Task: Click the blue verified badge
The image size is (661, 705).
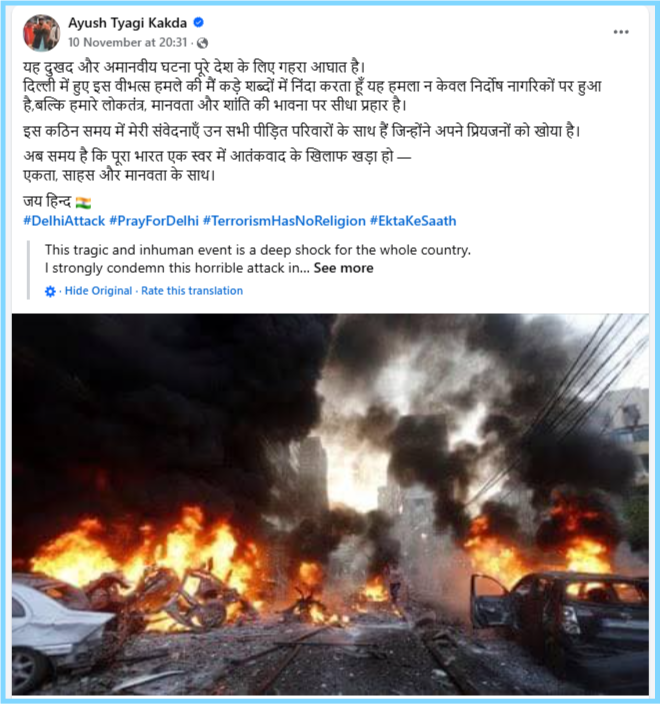Action: (x=198, y=22)
